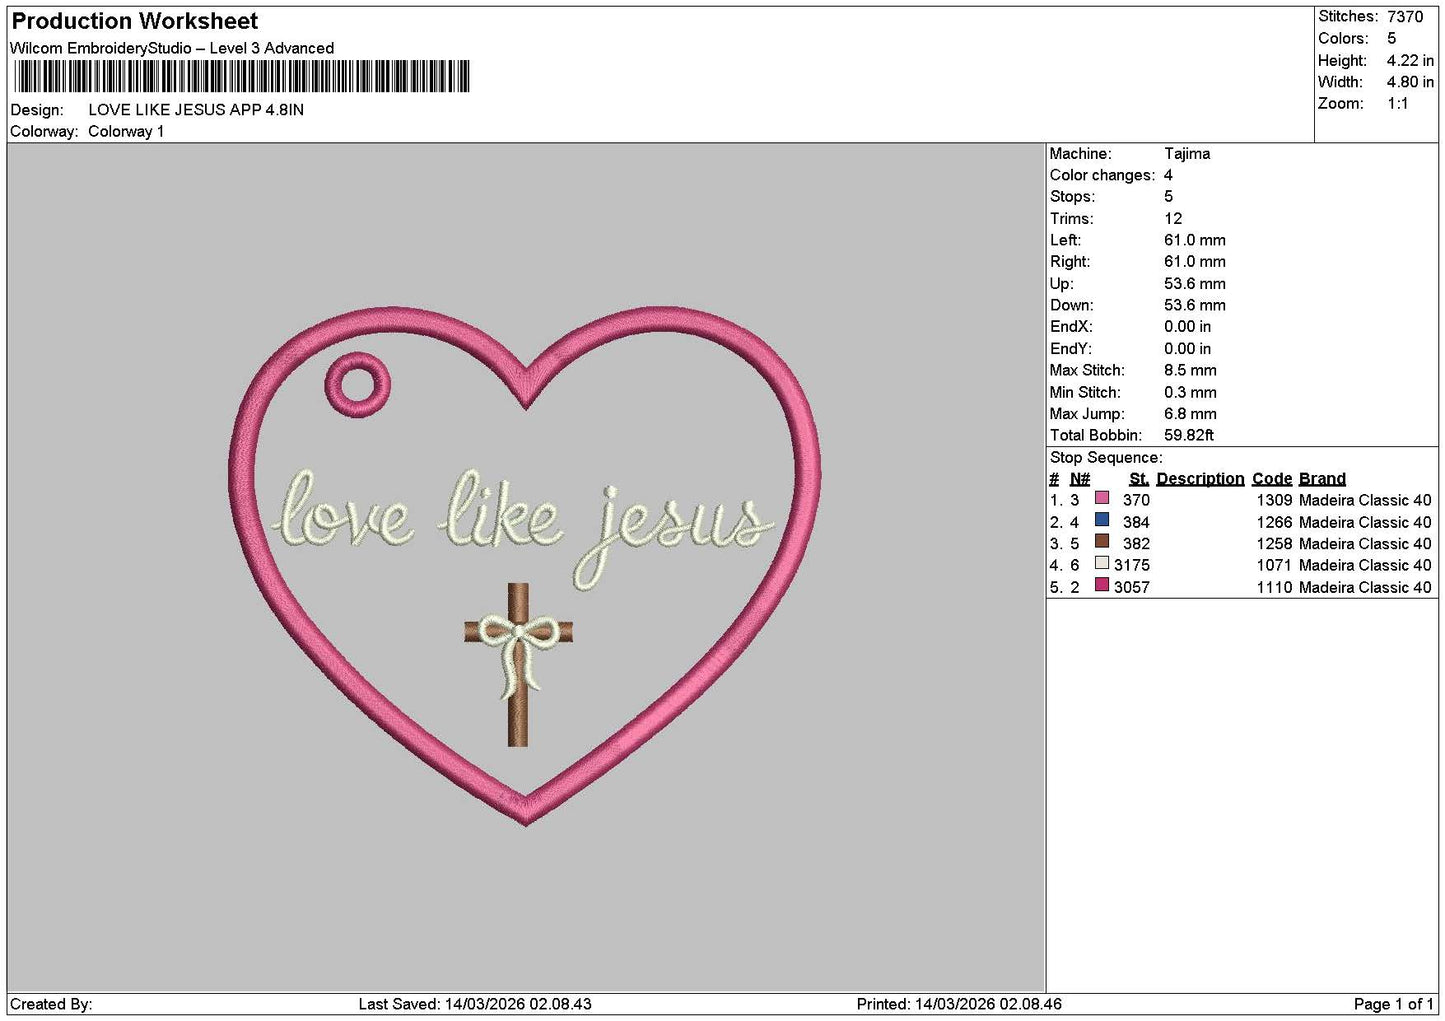Click thread code 1110
Image resolution: width=1445 pixels, height=1021 pixels.
pyautogui.click(x=1274, y=587)
